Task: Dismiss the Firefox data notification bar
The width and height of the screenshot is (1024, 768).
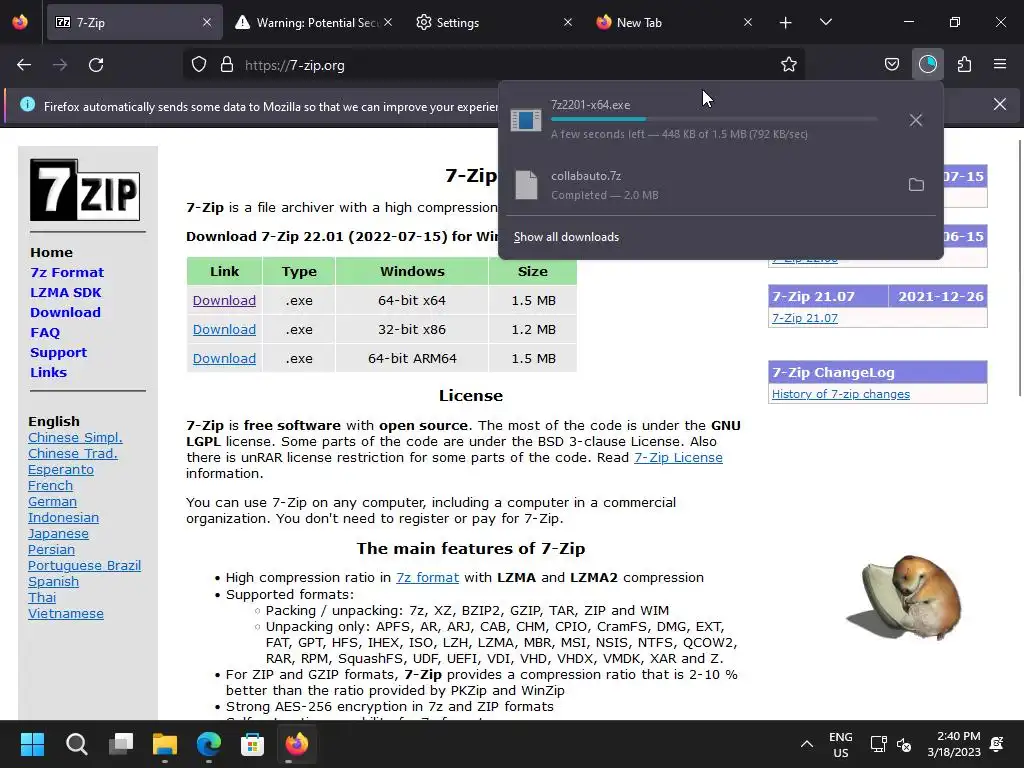Action: (999, 104)
